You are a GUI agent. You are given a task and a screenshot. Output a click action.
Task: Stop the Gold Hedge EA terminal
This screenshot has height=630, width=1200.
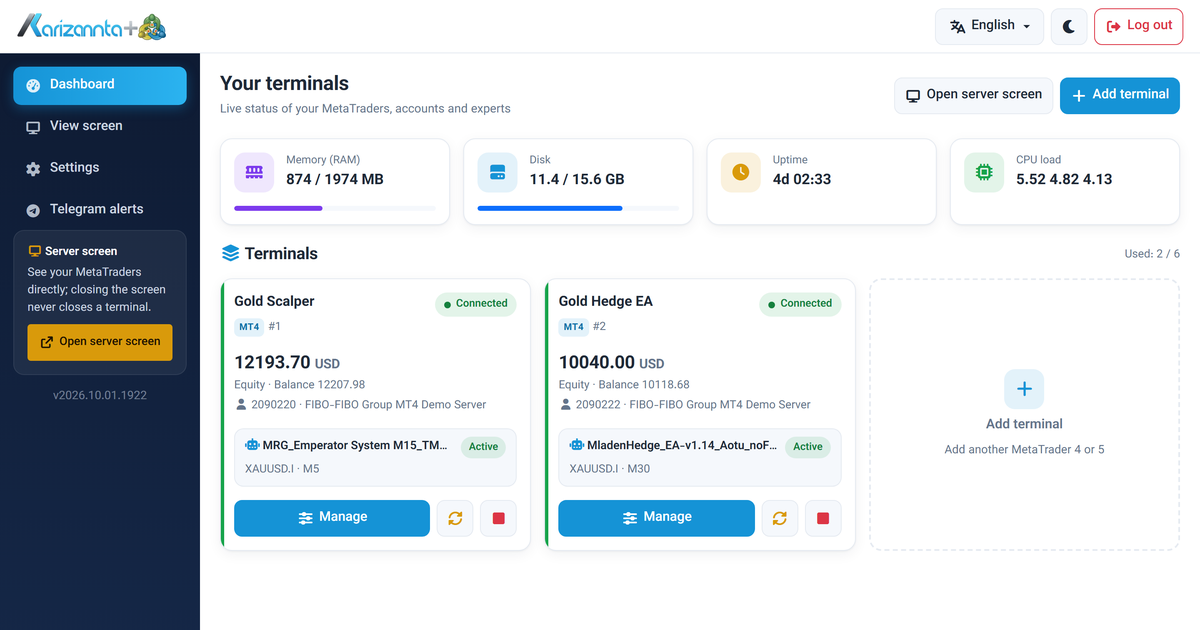pos(823,518)
